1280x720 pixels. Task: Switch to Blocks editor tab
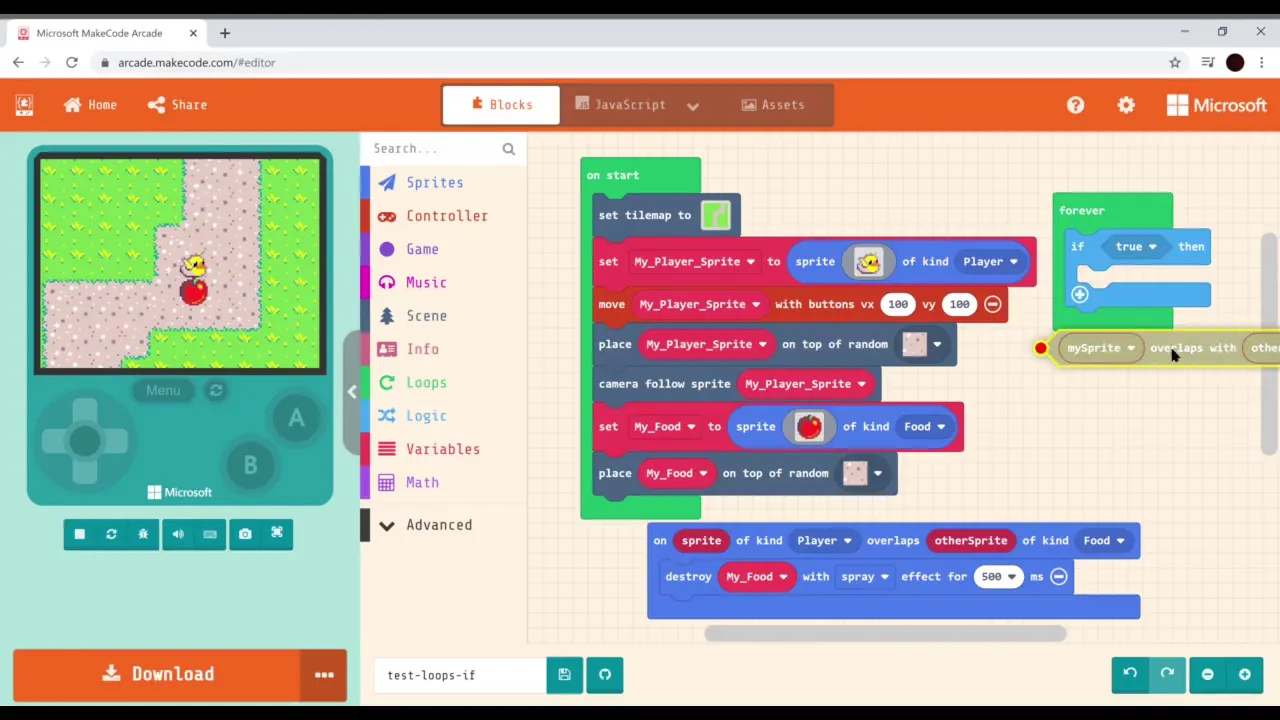[501, 104]
